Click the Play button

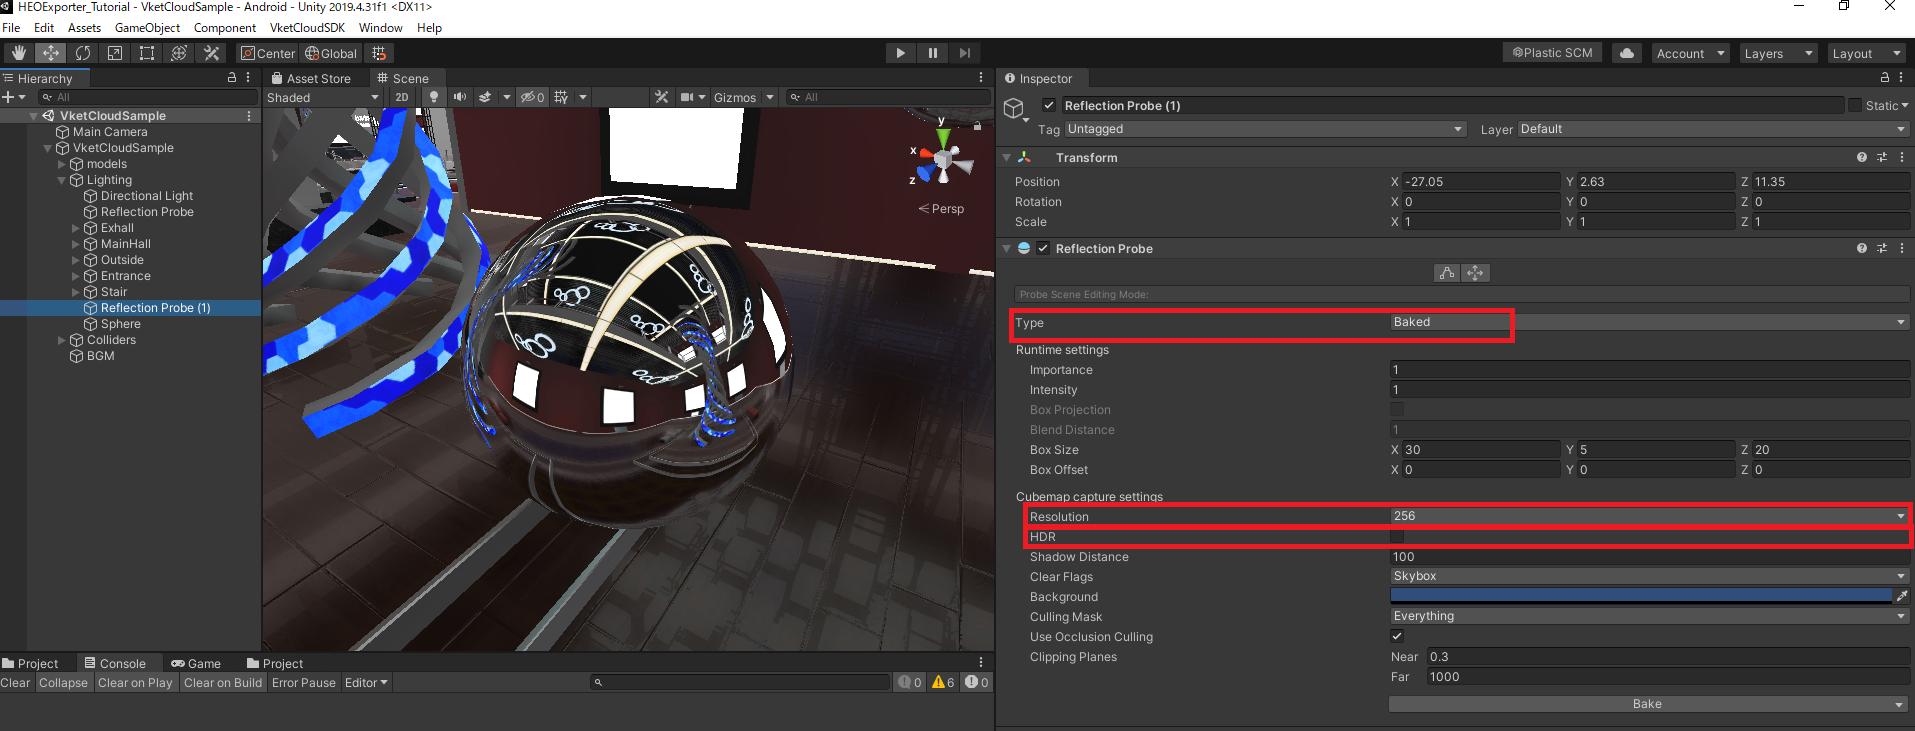coord(900,53)
